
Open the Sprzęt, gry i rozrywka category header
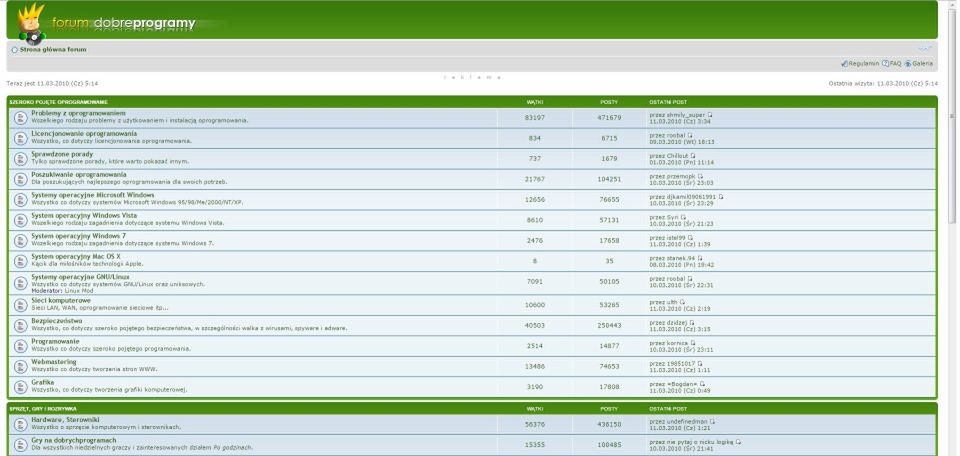click(43, 408)
